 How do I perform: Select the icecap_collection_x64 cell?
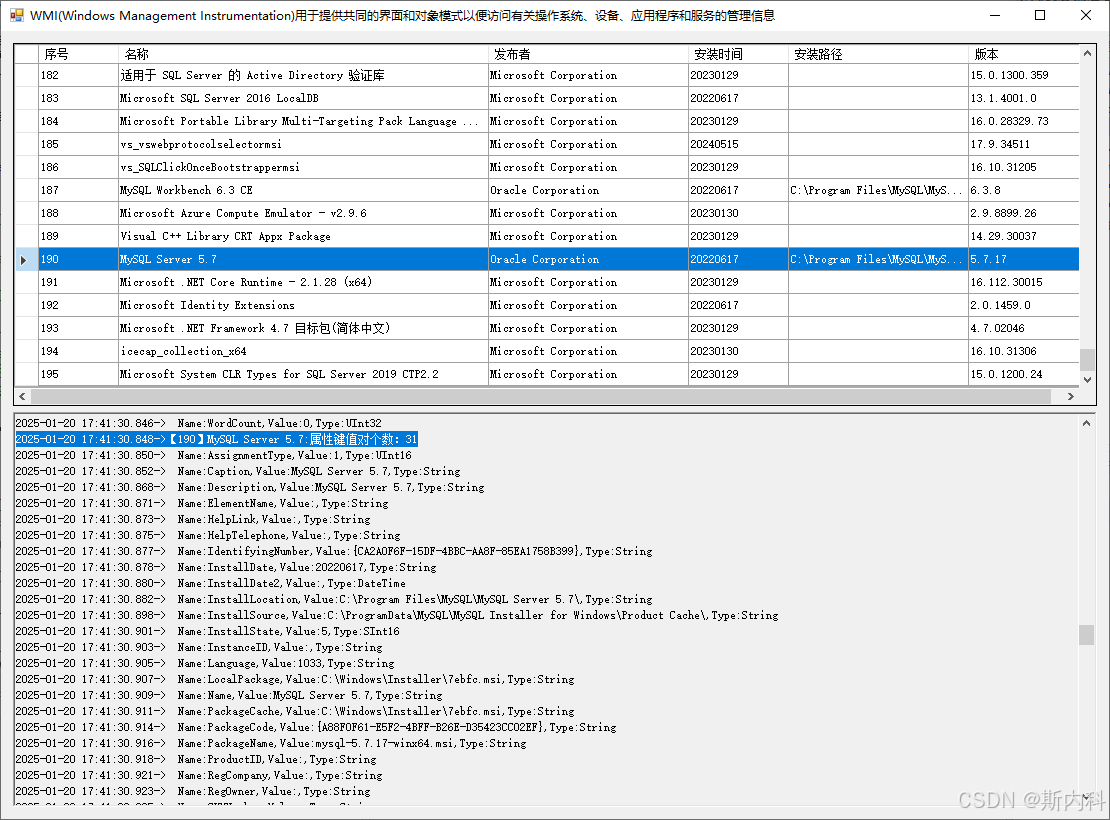pyautogui.click(x=303, y=351)
